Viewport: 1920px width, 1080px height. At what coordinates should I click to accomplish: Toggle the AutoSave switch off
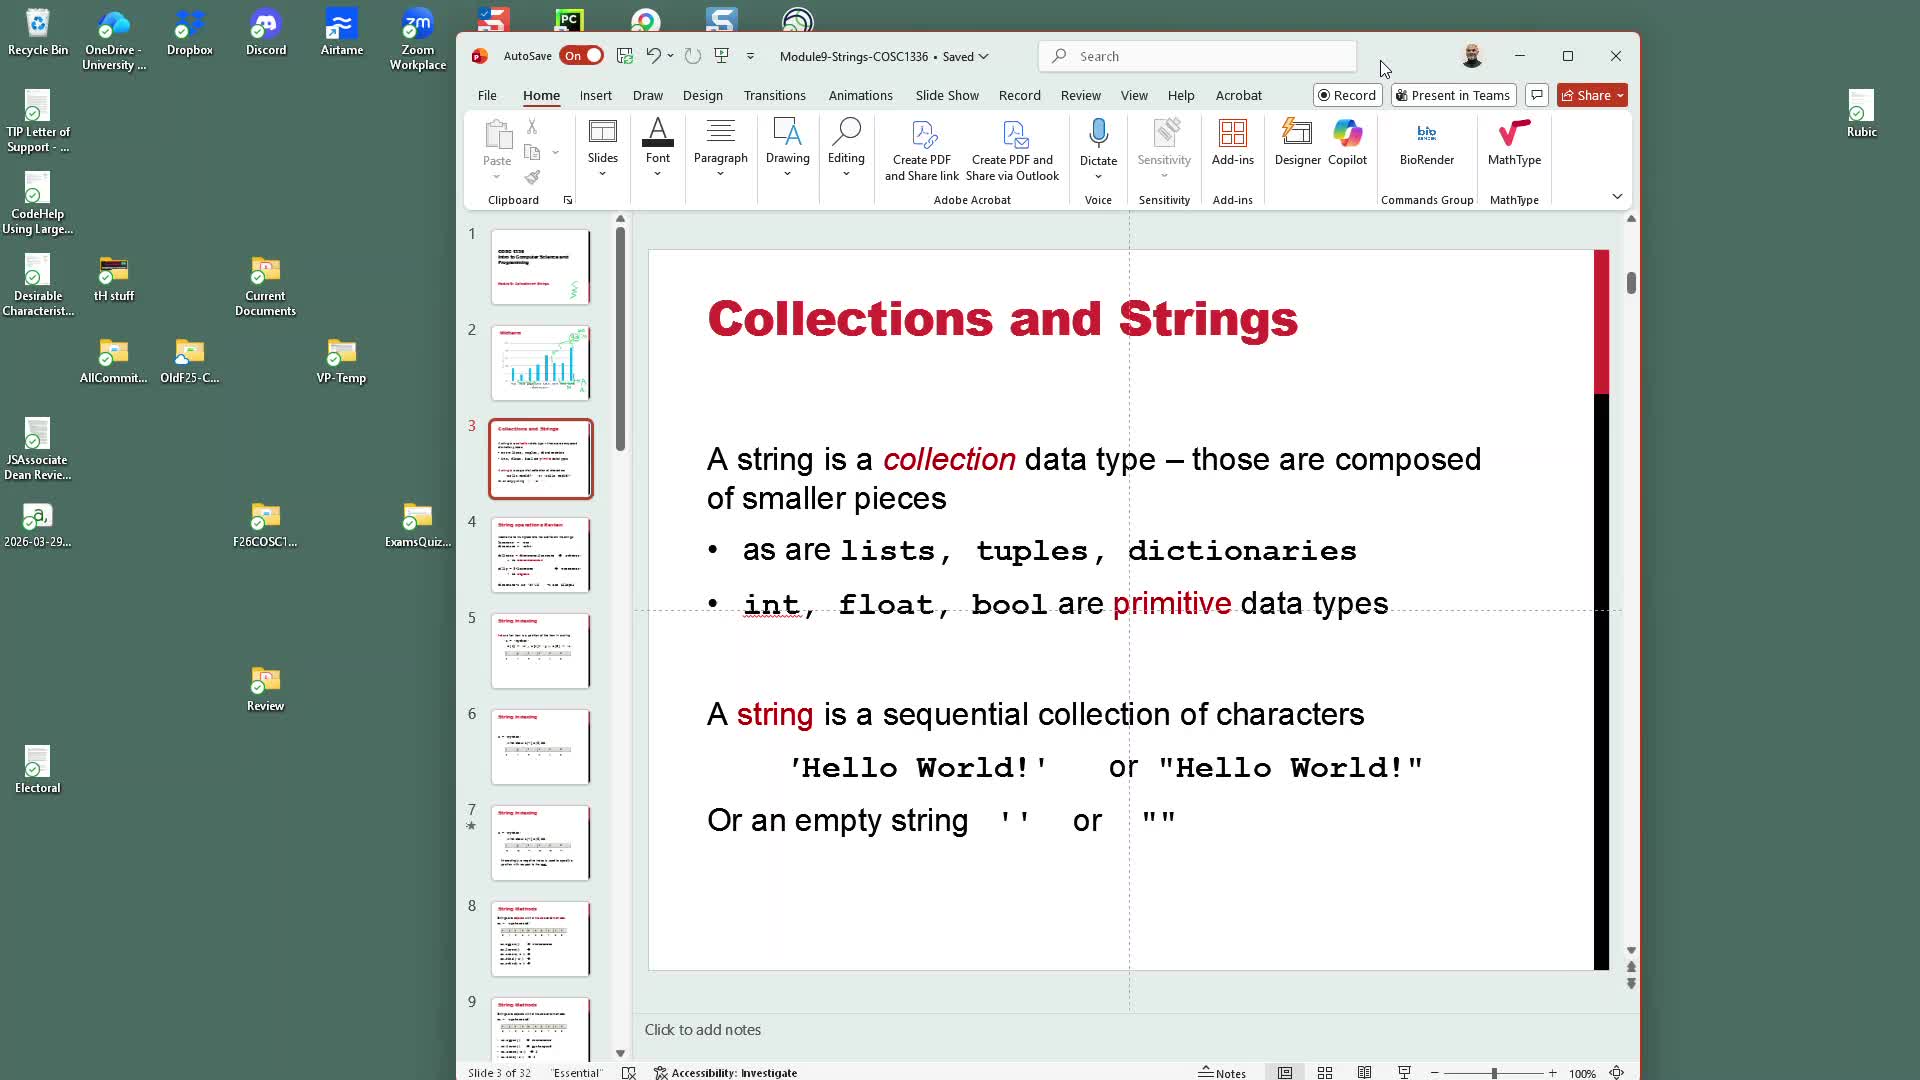582,56
